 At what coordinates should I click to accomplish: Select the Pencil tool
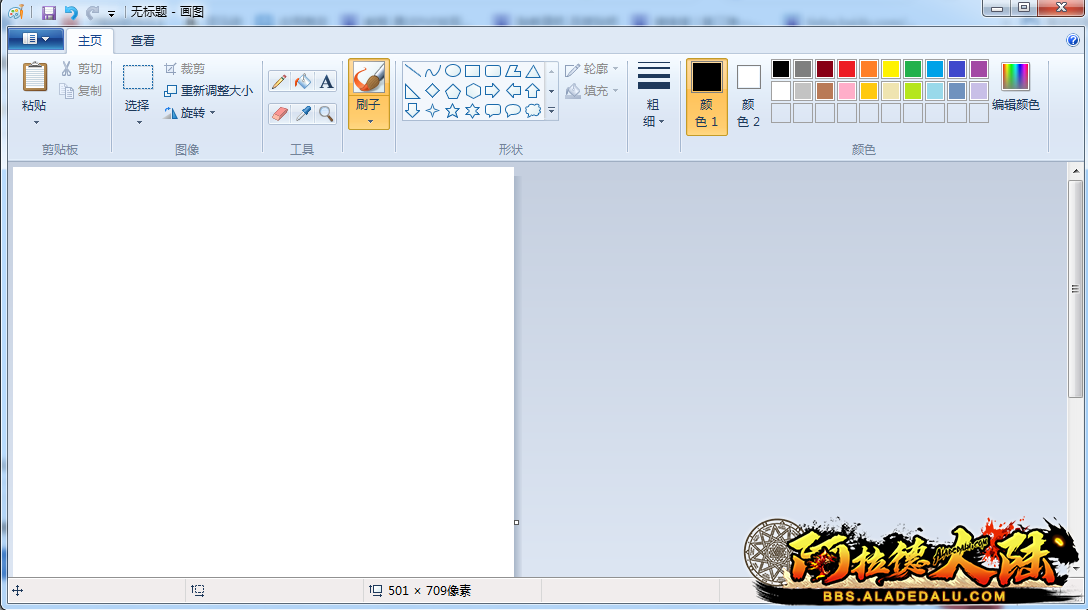click(x=279, y=81)
